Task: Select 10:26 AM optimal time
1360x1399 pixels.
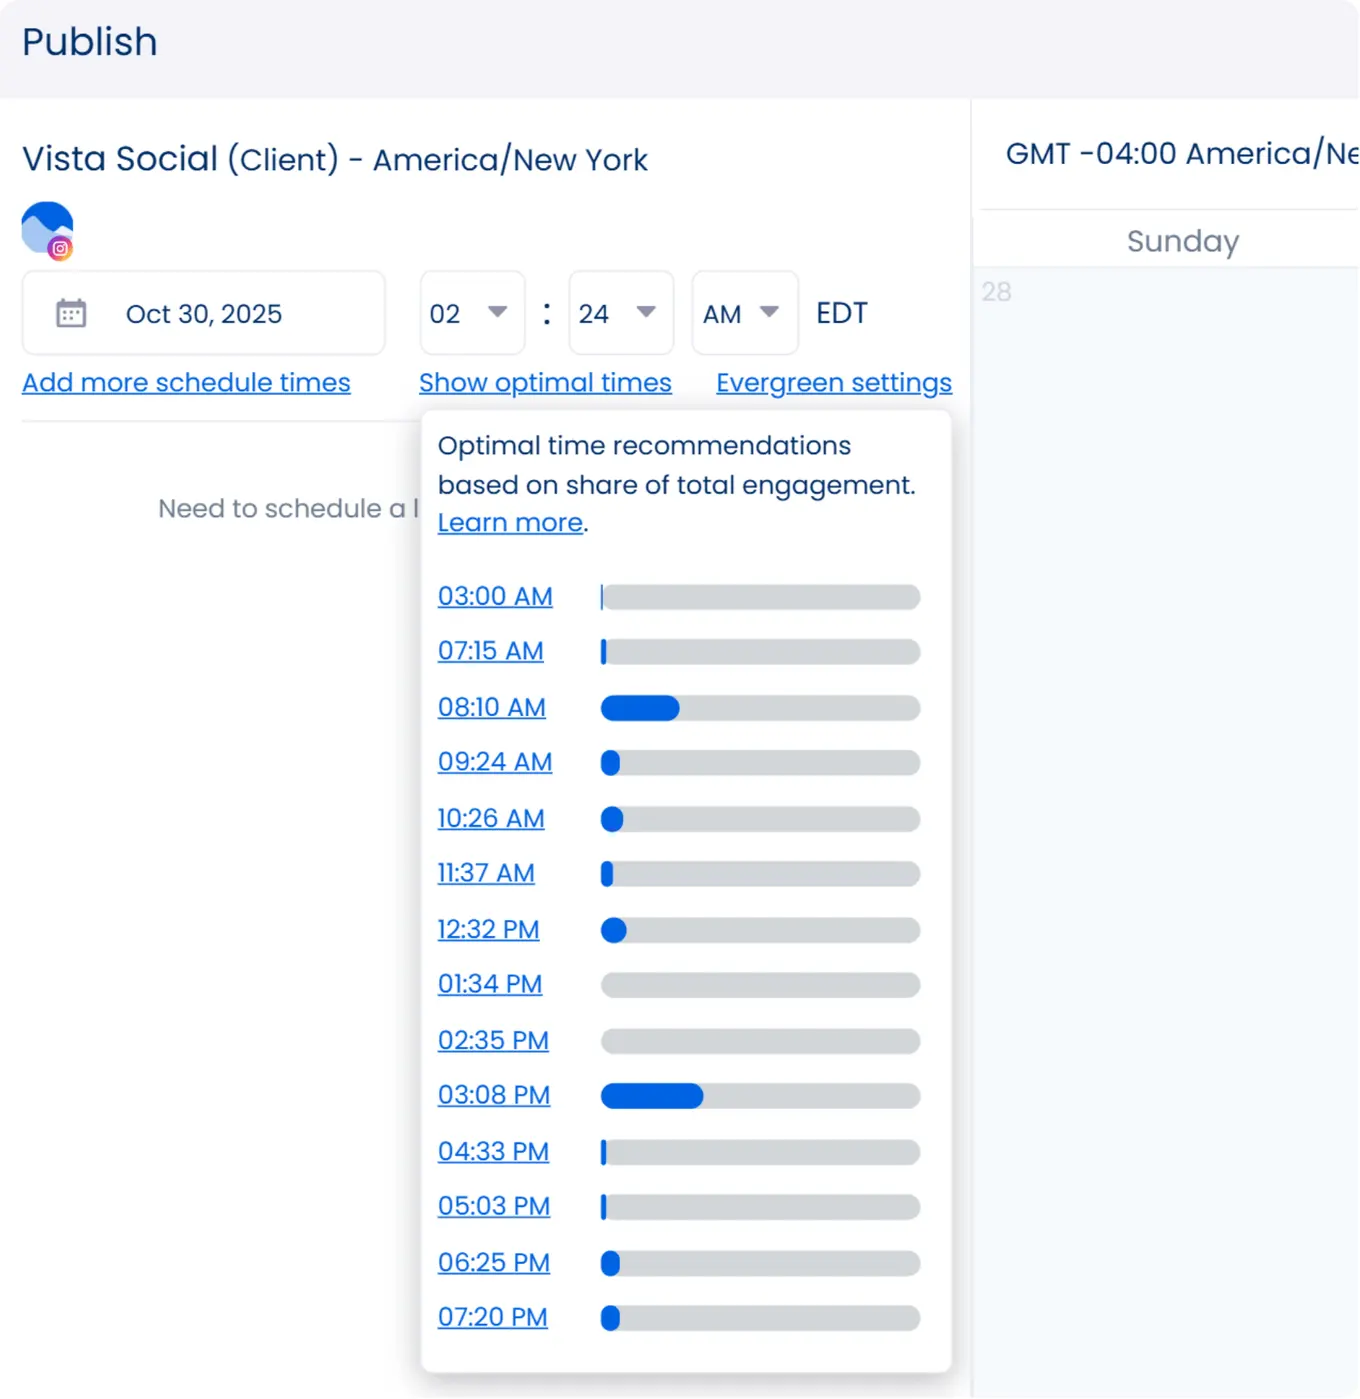Action: (490, 819)
